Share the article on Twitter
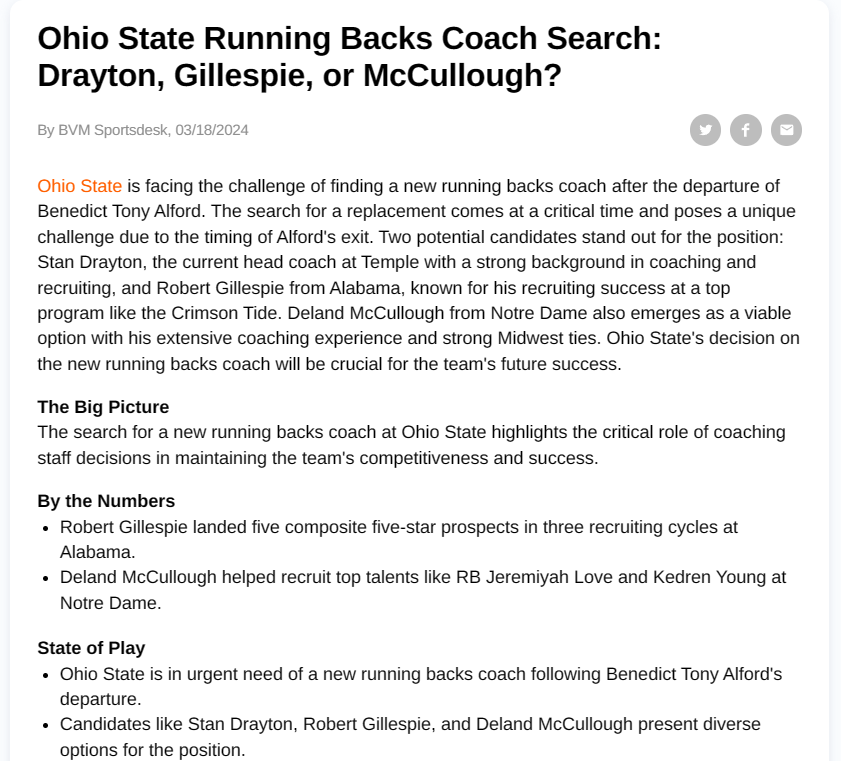Viewport: 841px width, 761px height. [705, 130]
